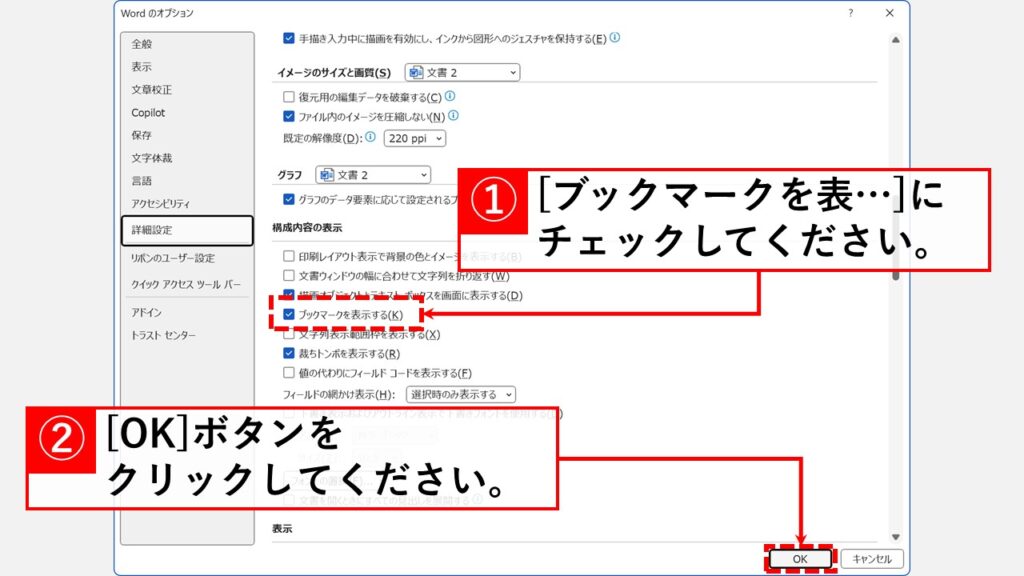The height and width of the screenshot is (576, 1024).
Task: Open the 文章校正 category
Action: click(152, 89)
